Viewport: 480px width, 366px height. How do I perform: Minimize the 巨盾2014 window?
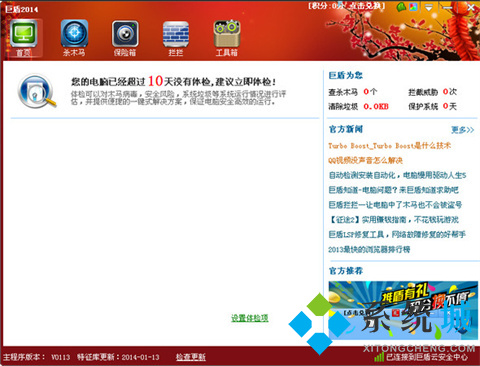click(448, 7)
